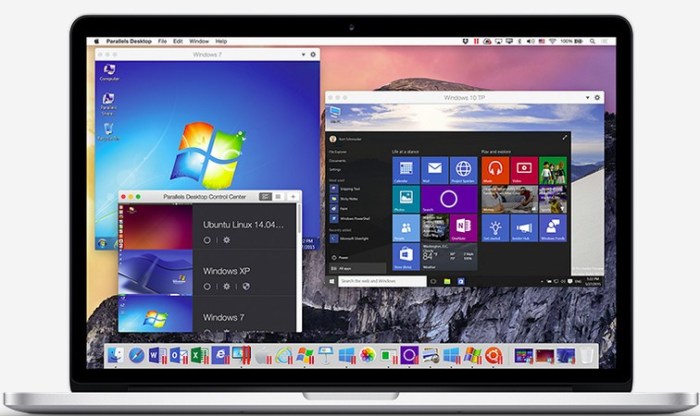Expand the Windows 10 Start menu to fullscreen

coord(565,136)
